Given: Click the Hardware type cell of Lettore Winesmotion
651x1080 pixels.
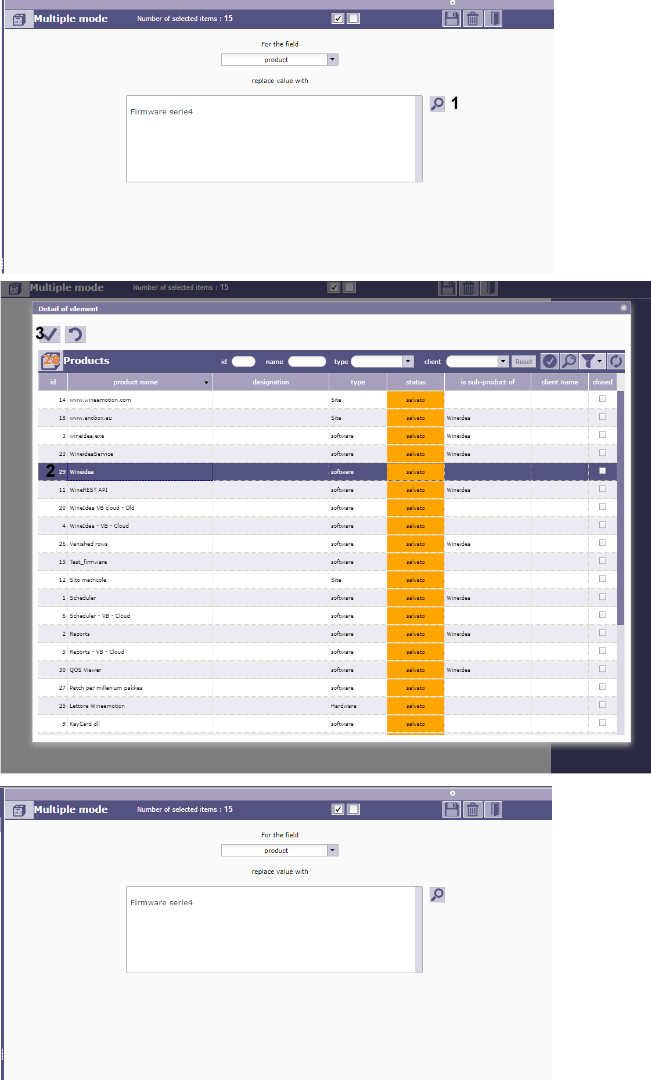Looking at the screenshot, I should (x=358, y=706).
